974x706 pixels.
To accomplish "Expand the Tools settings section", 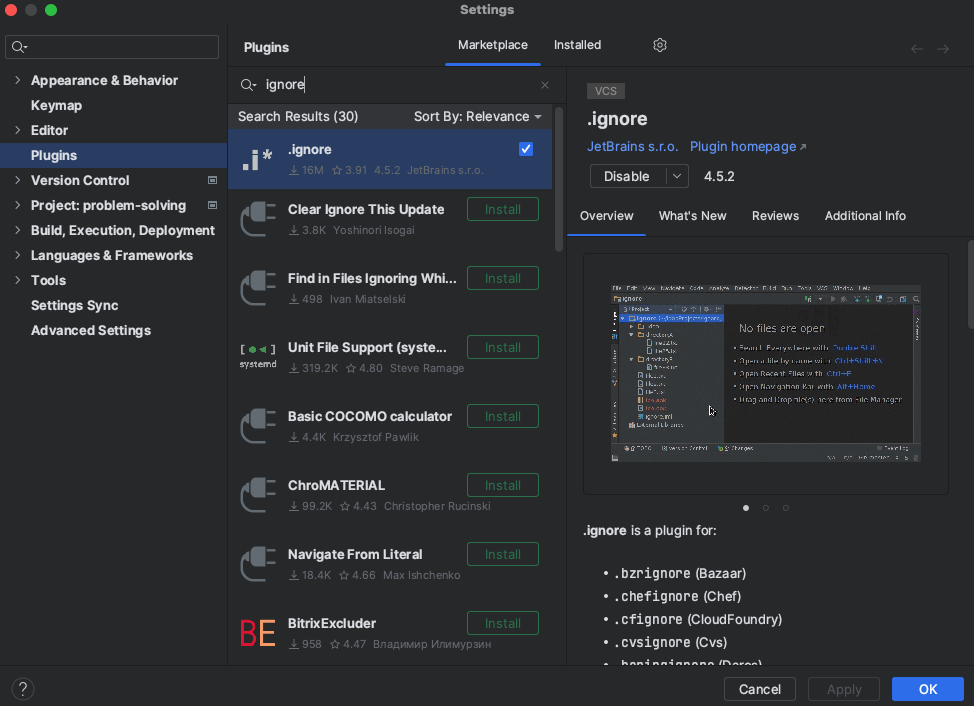I will (x=17, y=280).
